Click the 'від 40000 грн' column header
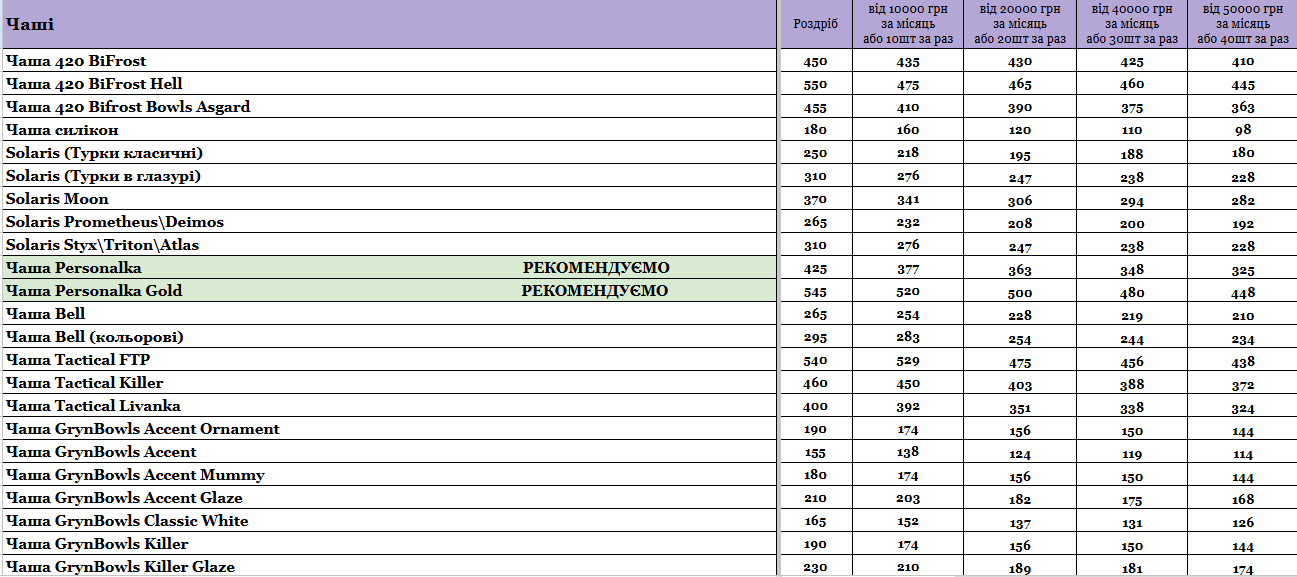The image size is (1297, 577). pyautogui.click(x=1132, y=24)
